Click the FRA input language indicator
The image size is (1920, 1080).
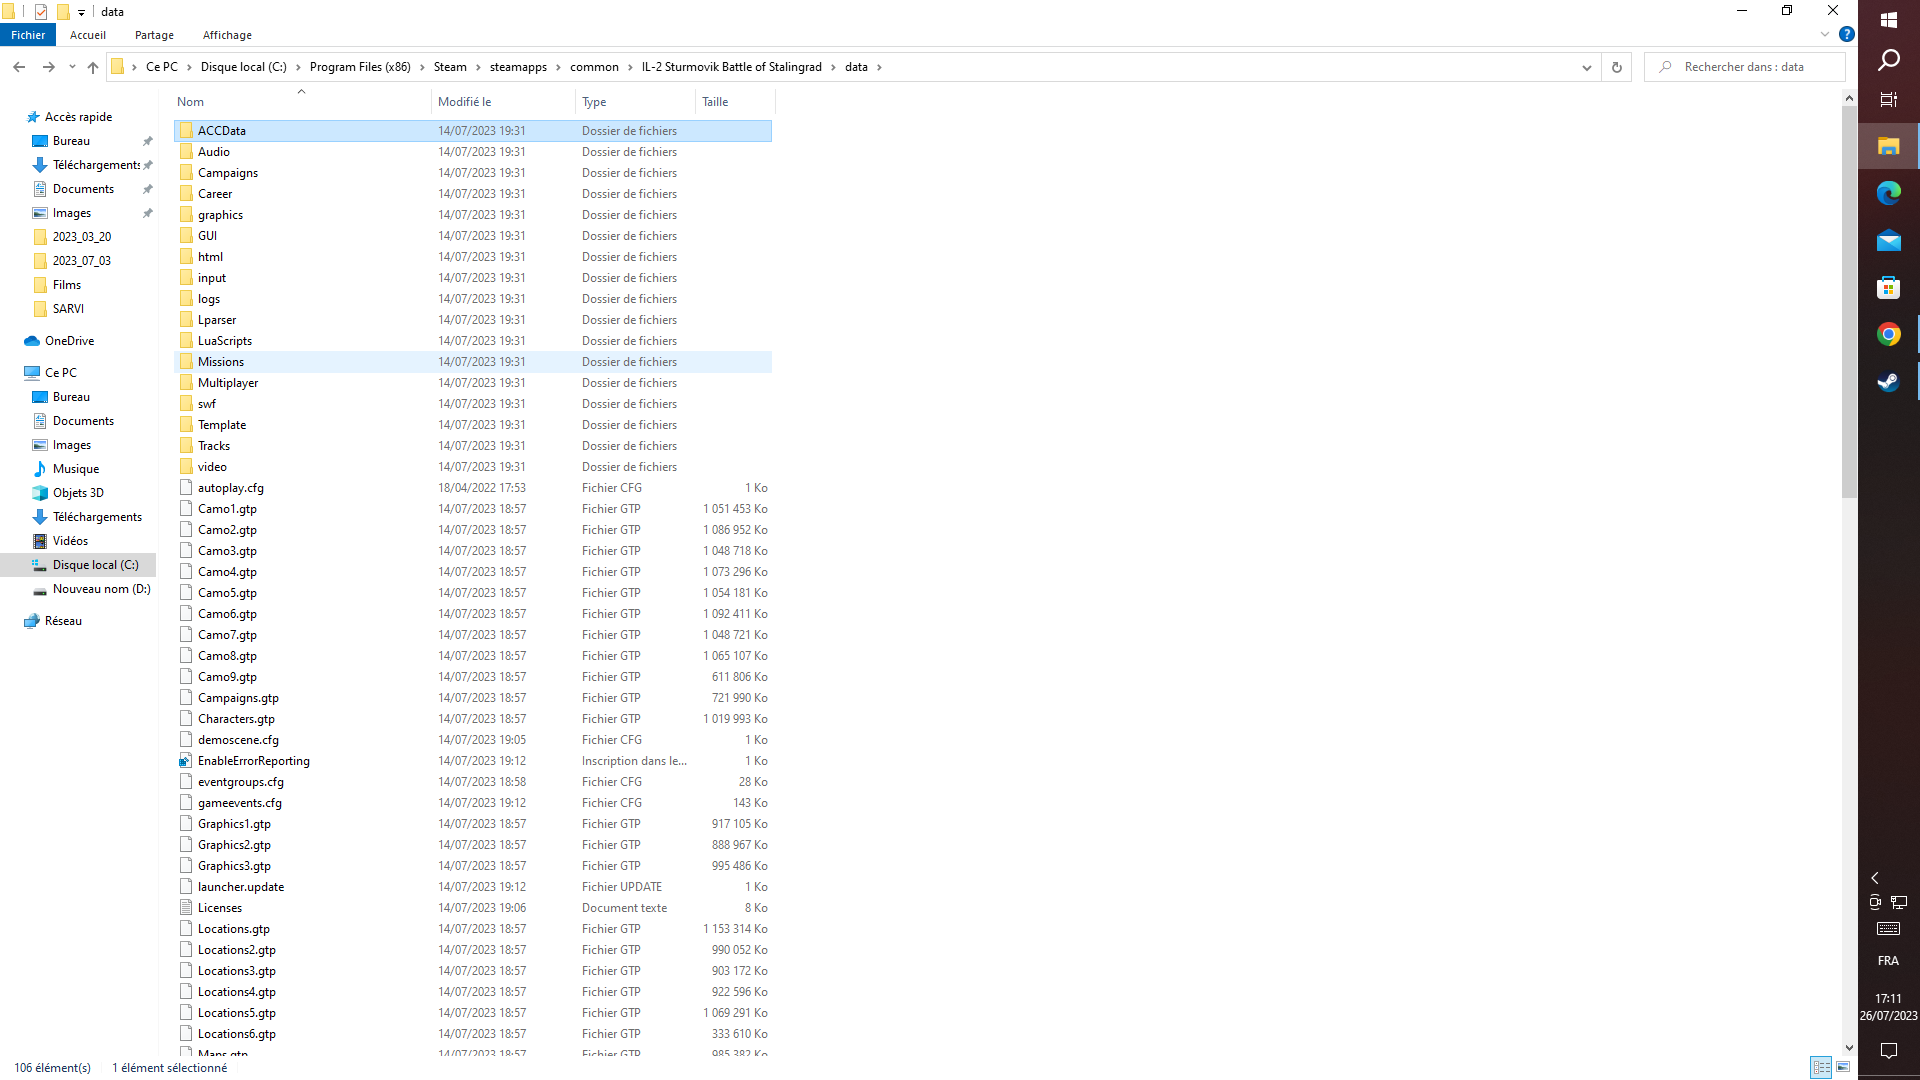pyautogui.click(x=1888, y=961)
